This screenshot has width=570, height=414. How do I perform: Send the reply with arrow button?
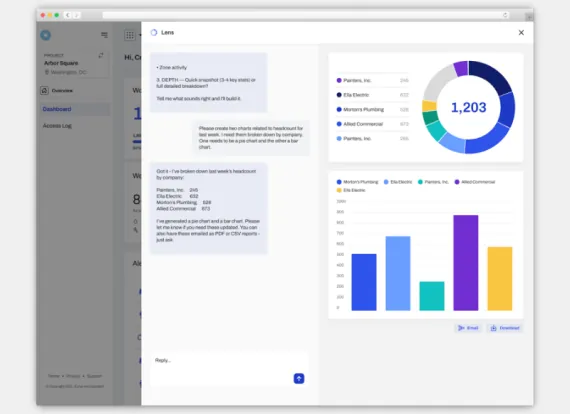pos(299,378)
